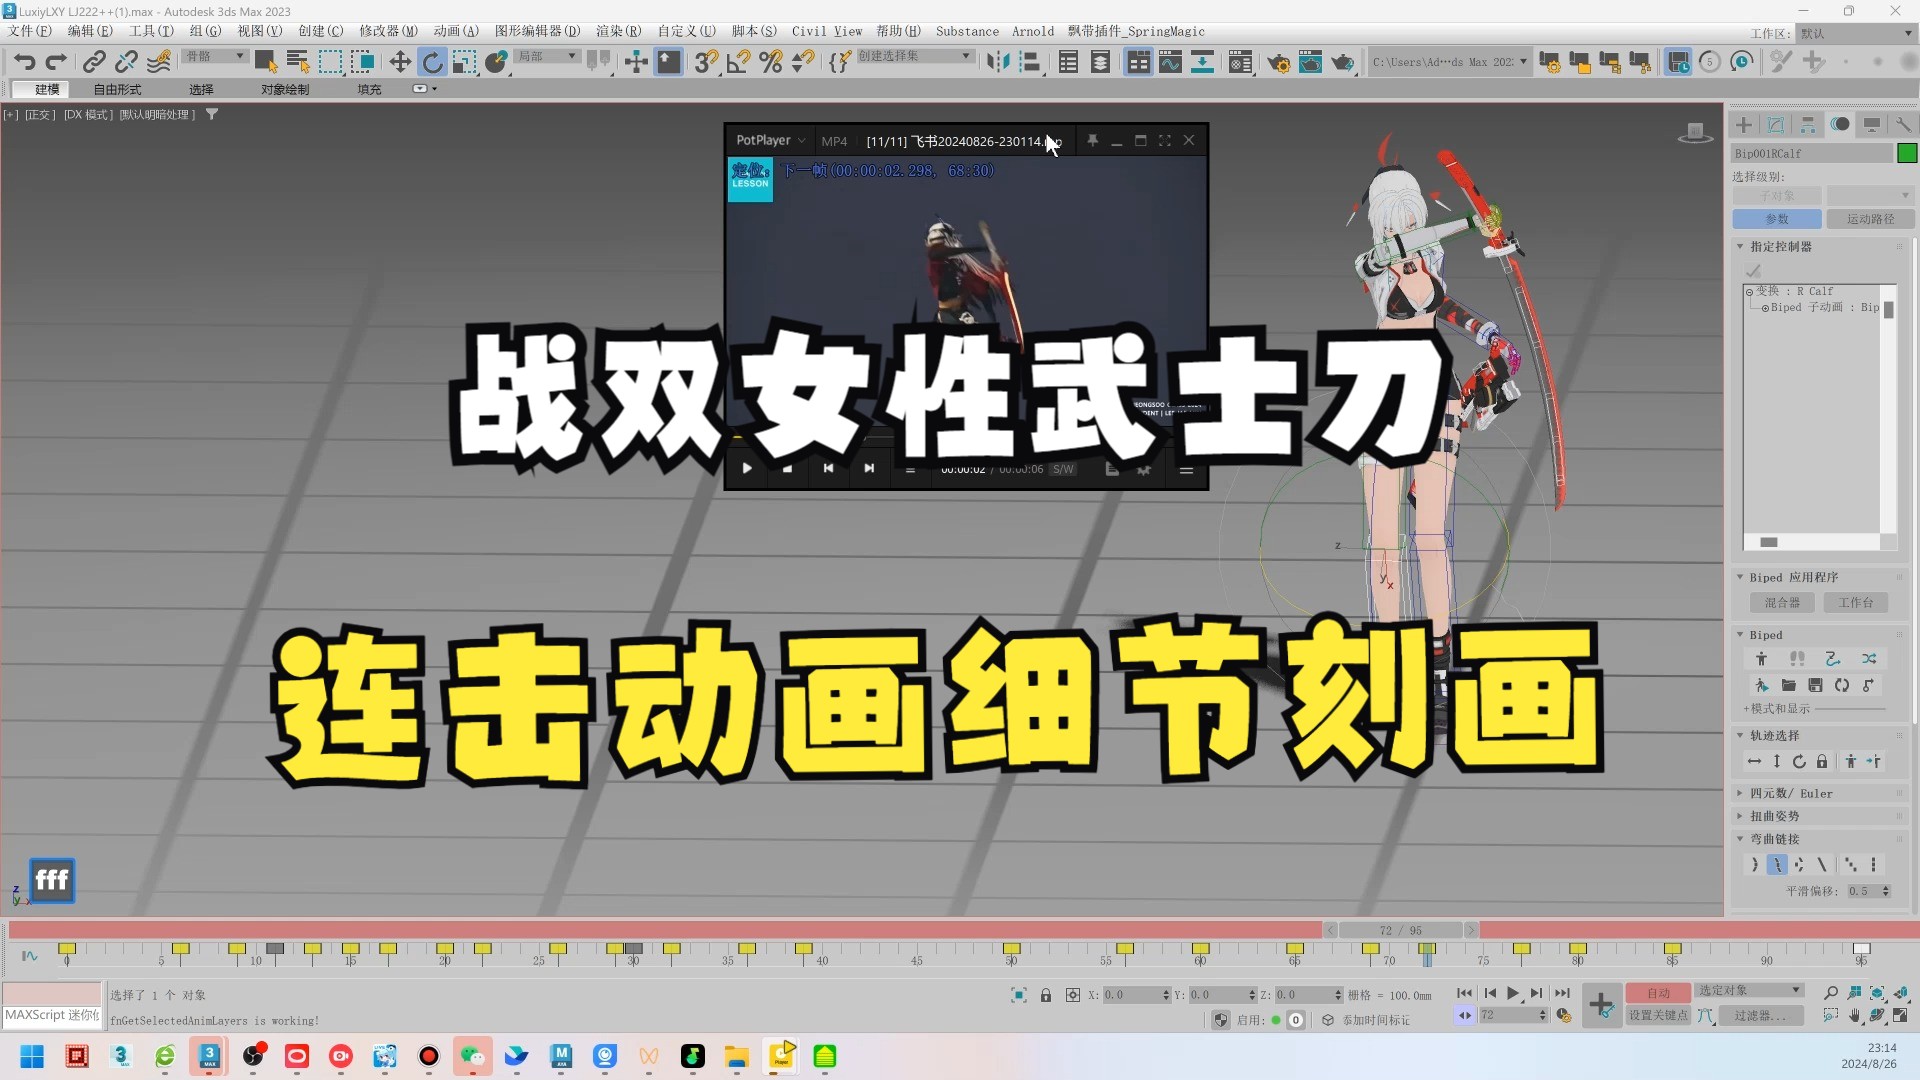
Task: Toggle the Percent Snap icon
Action: tap(770, 62)
